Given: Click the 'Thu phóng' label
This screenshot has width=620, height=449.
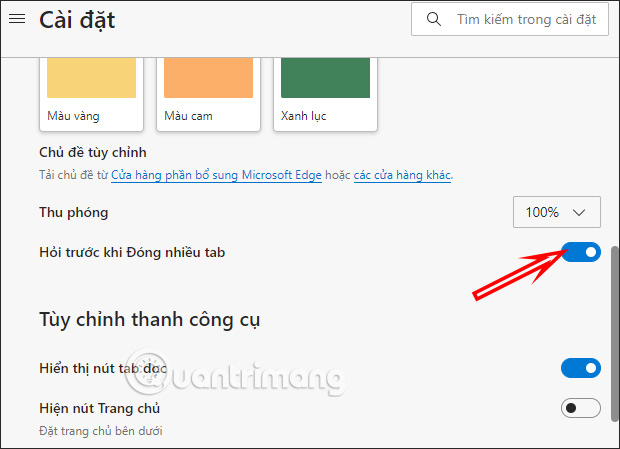Looking at the screenshot, I should point(74,212).
